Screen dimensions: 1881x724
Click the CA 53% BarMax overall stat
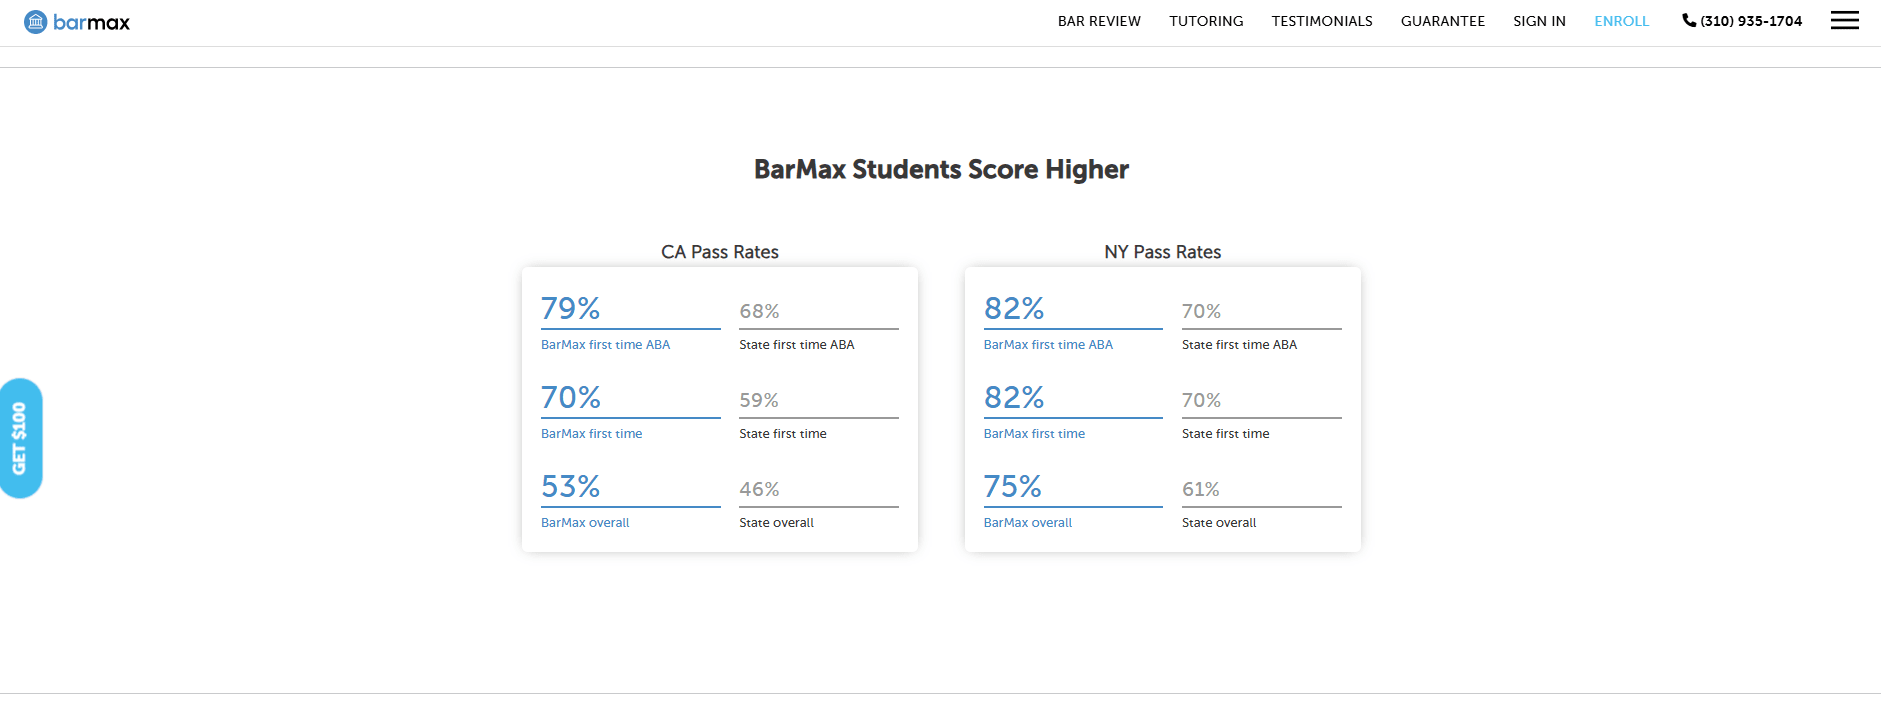(x=571, y=486)
